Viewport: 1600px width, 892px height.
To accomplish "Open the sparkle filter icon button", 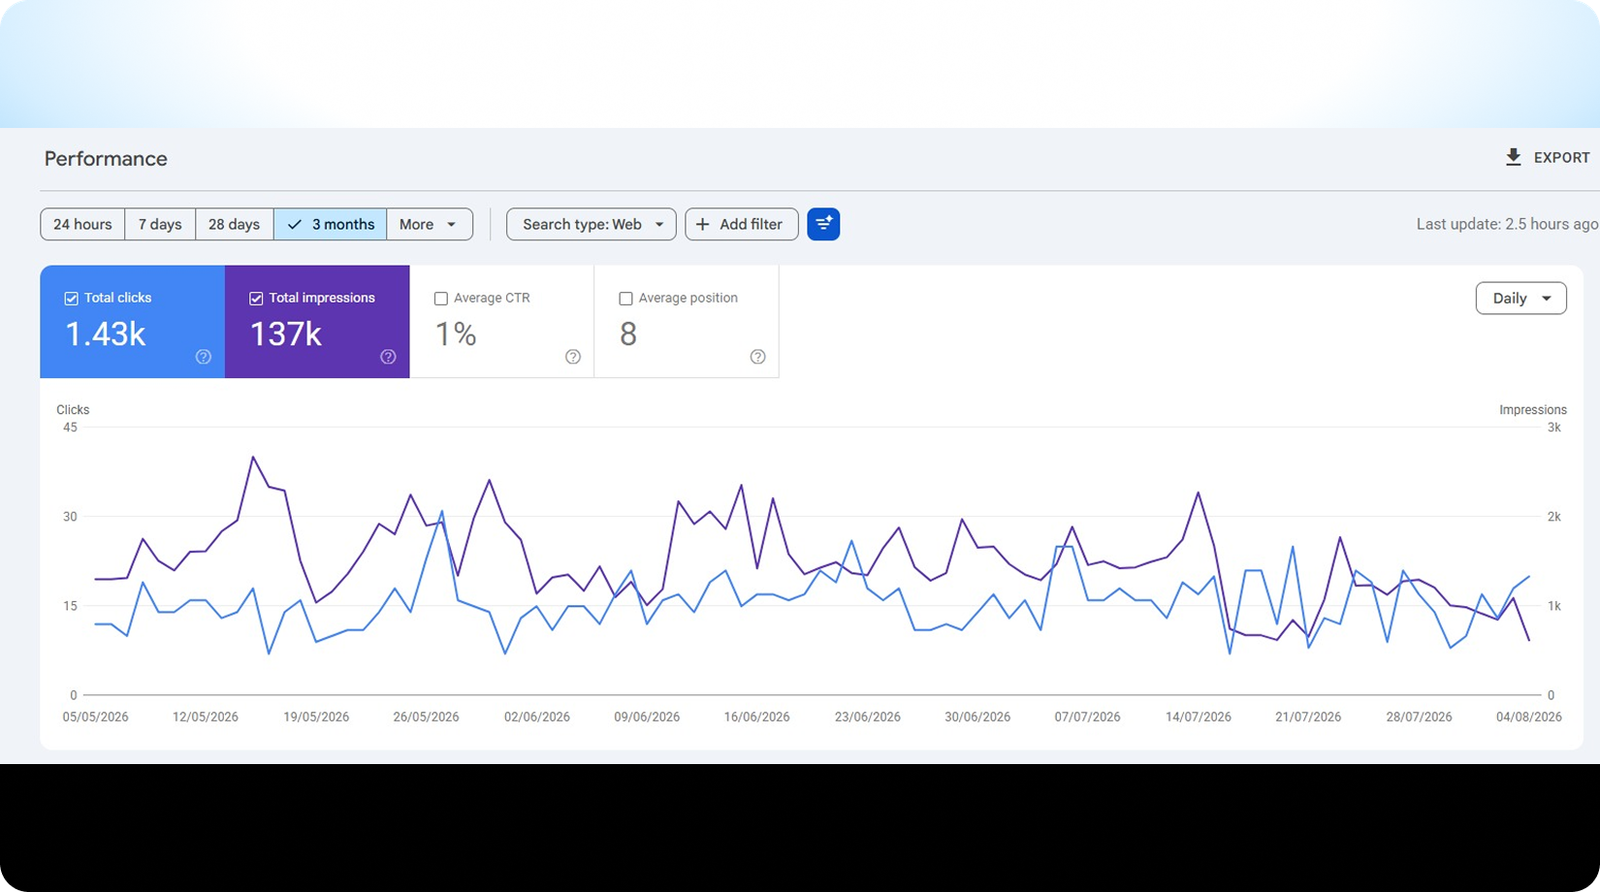I will point(823,224).
